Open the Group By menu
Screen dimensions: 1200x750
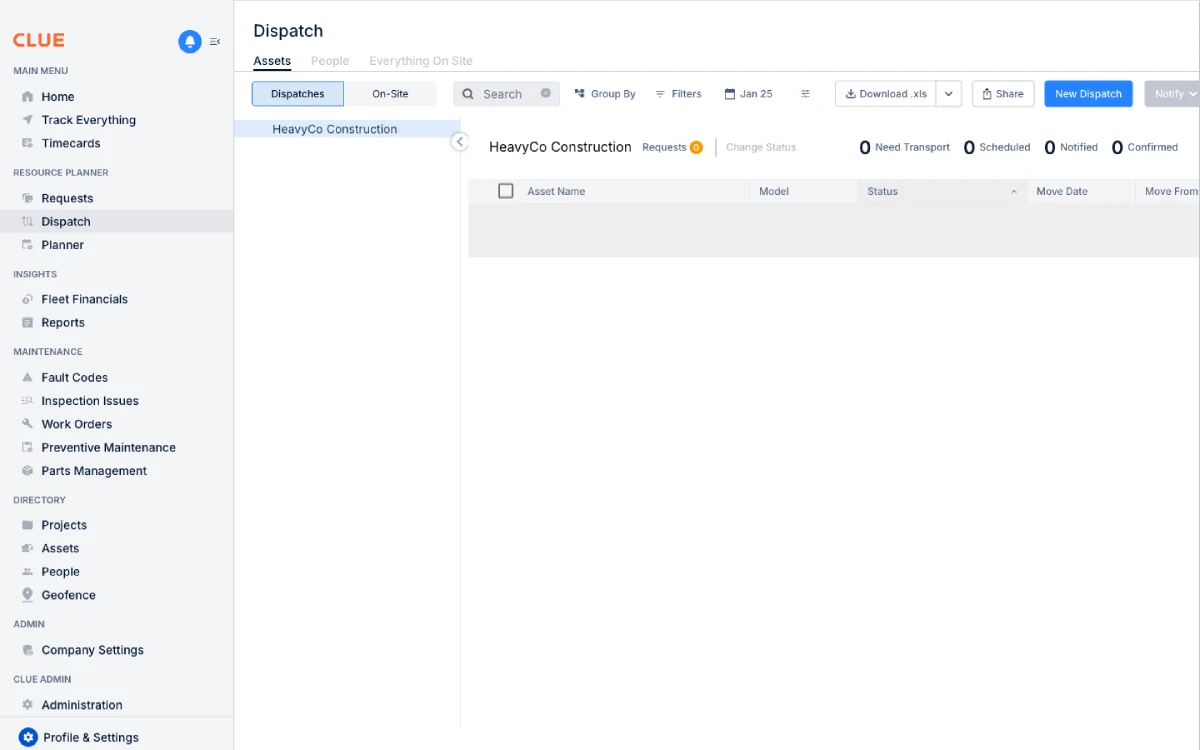pos(605,94)
